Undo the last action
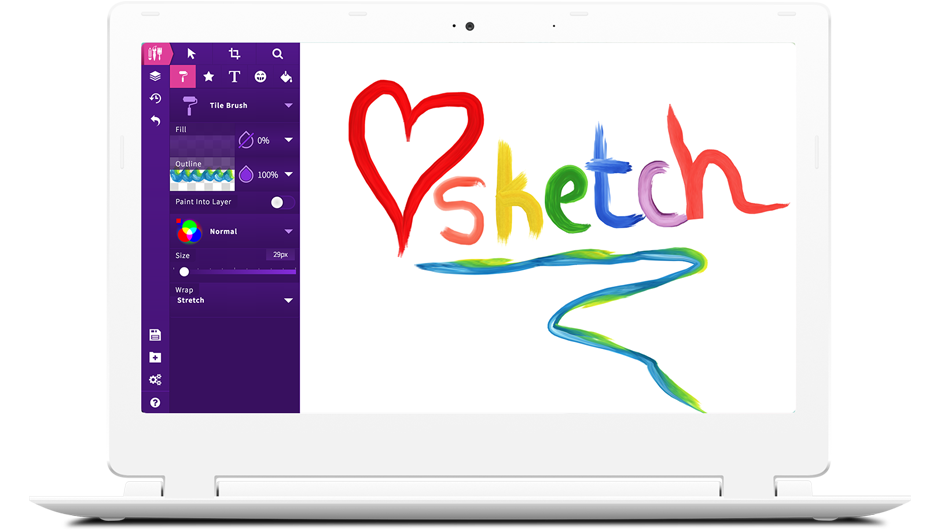The width and height of the screenshot is (940, 530). point(155,120)
